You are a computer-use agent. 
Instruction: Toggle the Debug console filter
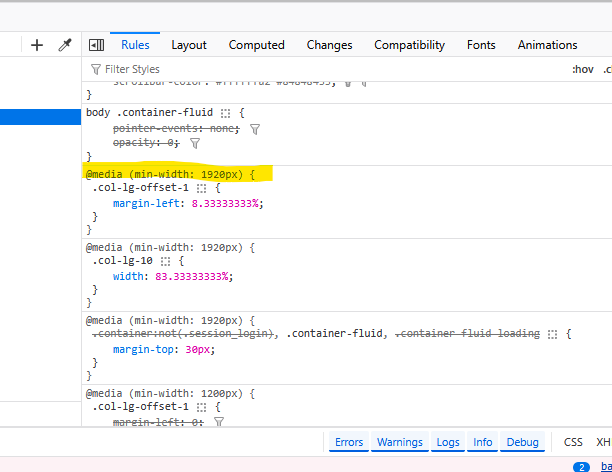click(522, 442)
